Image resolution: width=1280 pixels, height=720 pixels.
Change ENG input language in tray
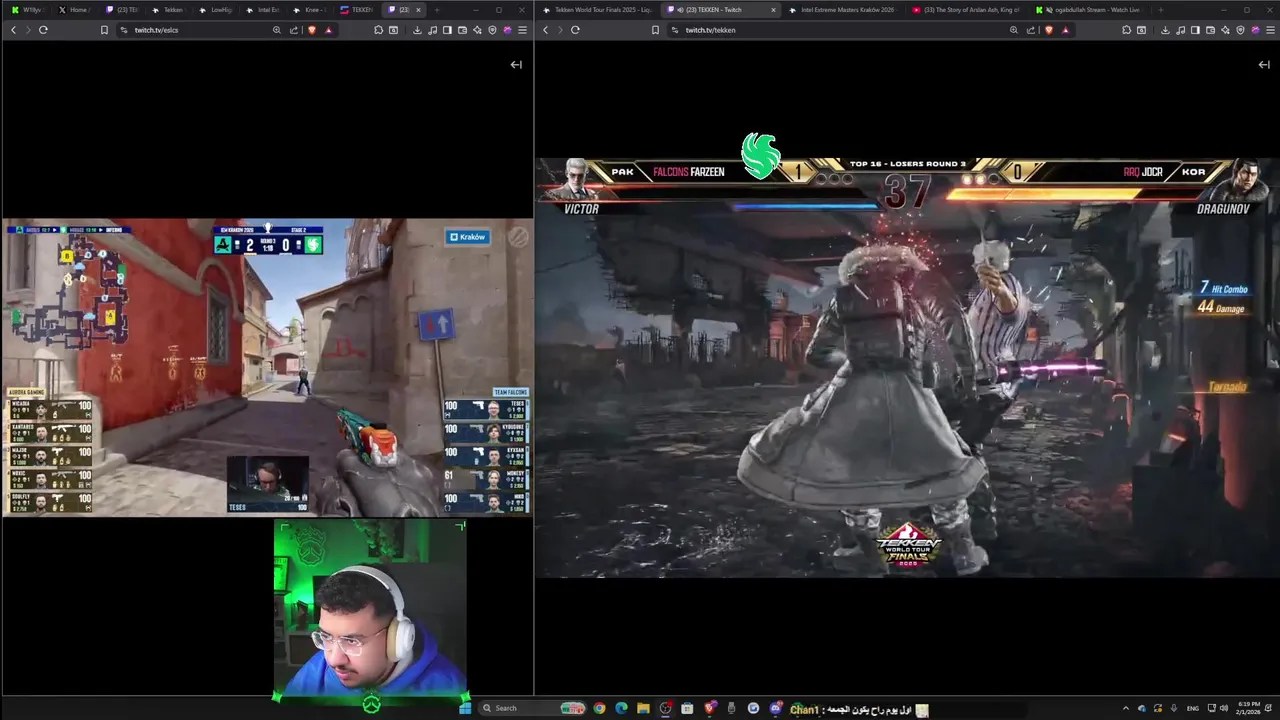click(1193, 708)
